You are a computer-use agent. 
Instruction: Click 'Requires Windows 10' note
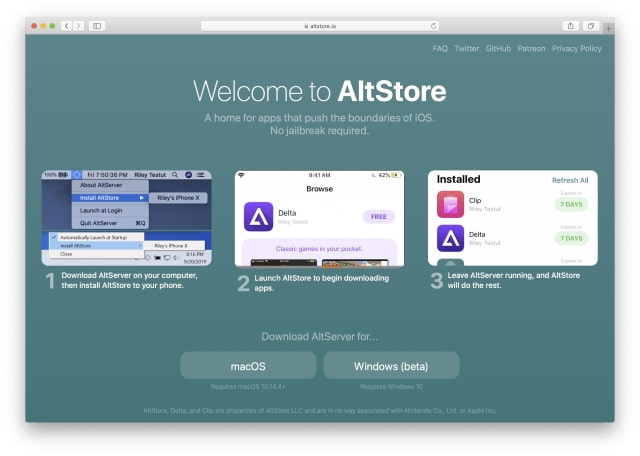pos(391,386)
